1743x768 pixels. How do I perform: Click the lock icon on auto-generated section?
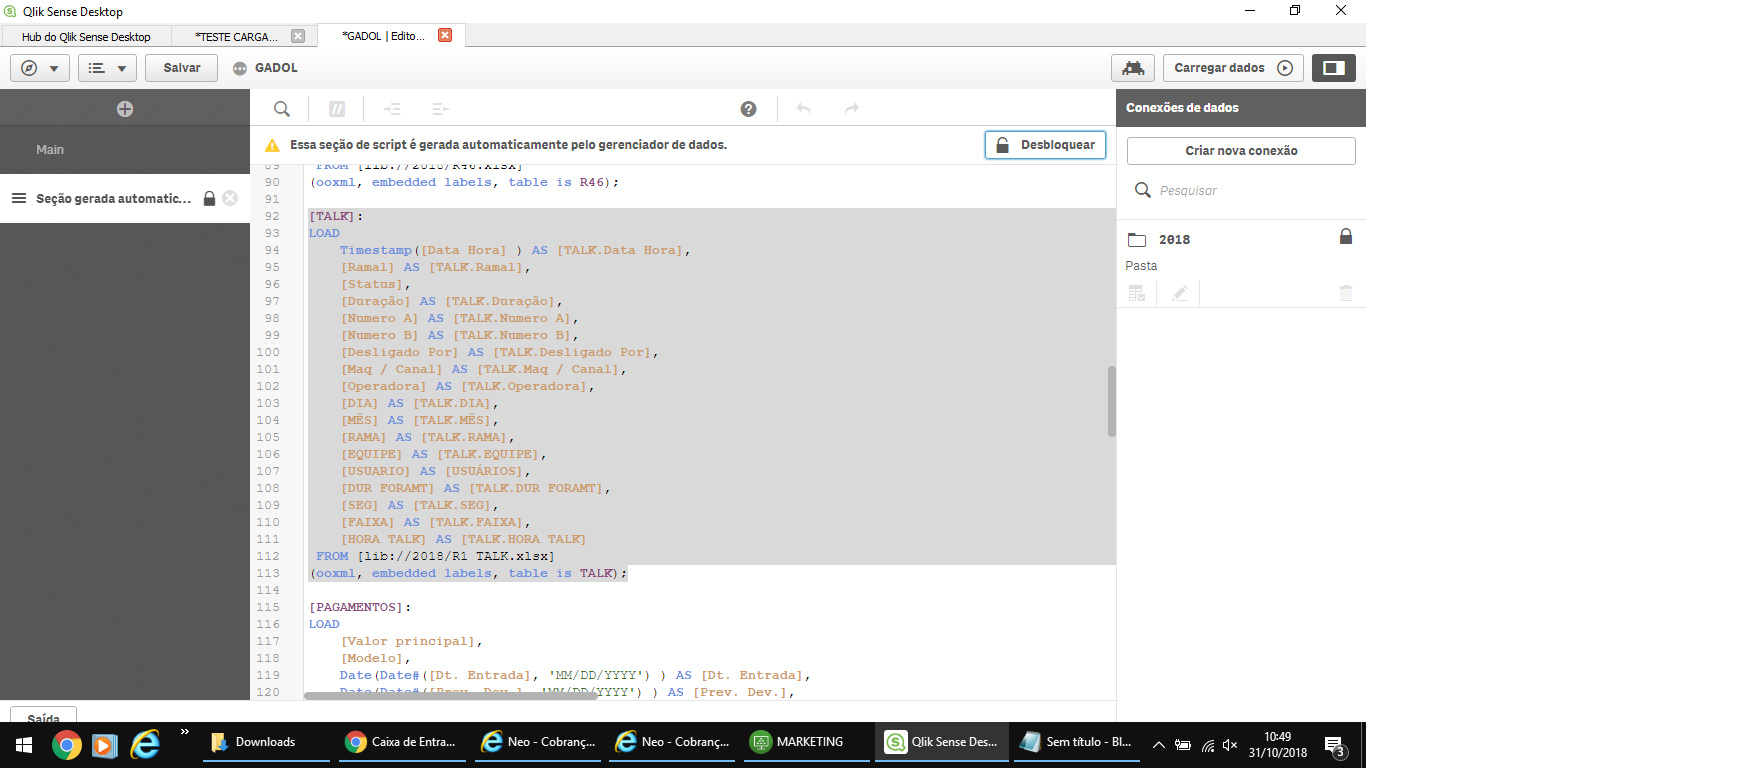[209, 198]
